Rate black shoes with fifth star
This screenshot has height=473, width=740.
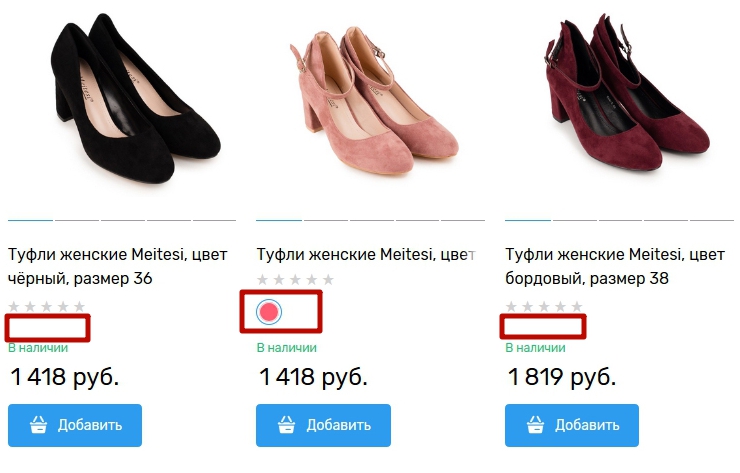[80, 306]
